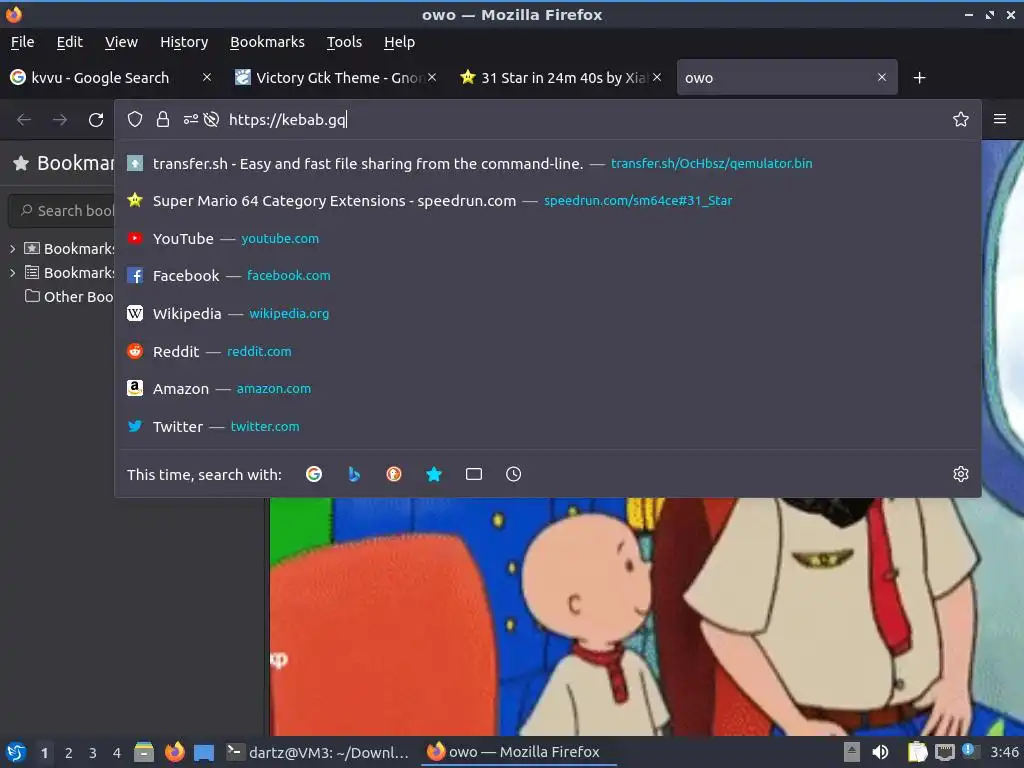Click the padlock site security icon
The image size is (1024, 768).
point(163,120)
